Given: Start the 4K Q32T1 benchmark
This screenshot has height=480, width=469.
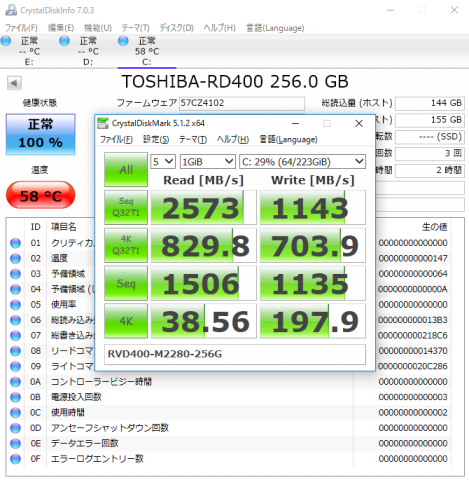Looking at the screenshot, I should click(x=126, y=245).
